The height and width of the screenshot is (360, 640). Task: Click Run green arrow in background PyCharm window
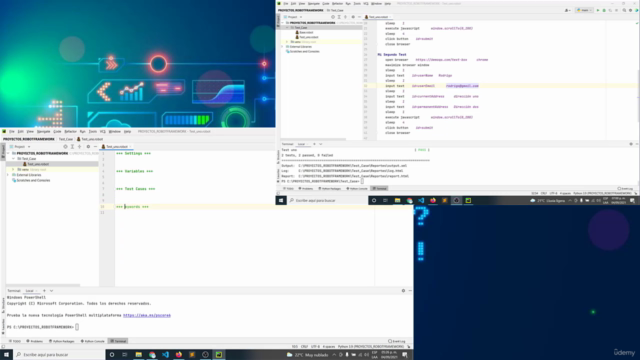(598, 10)
